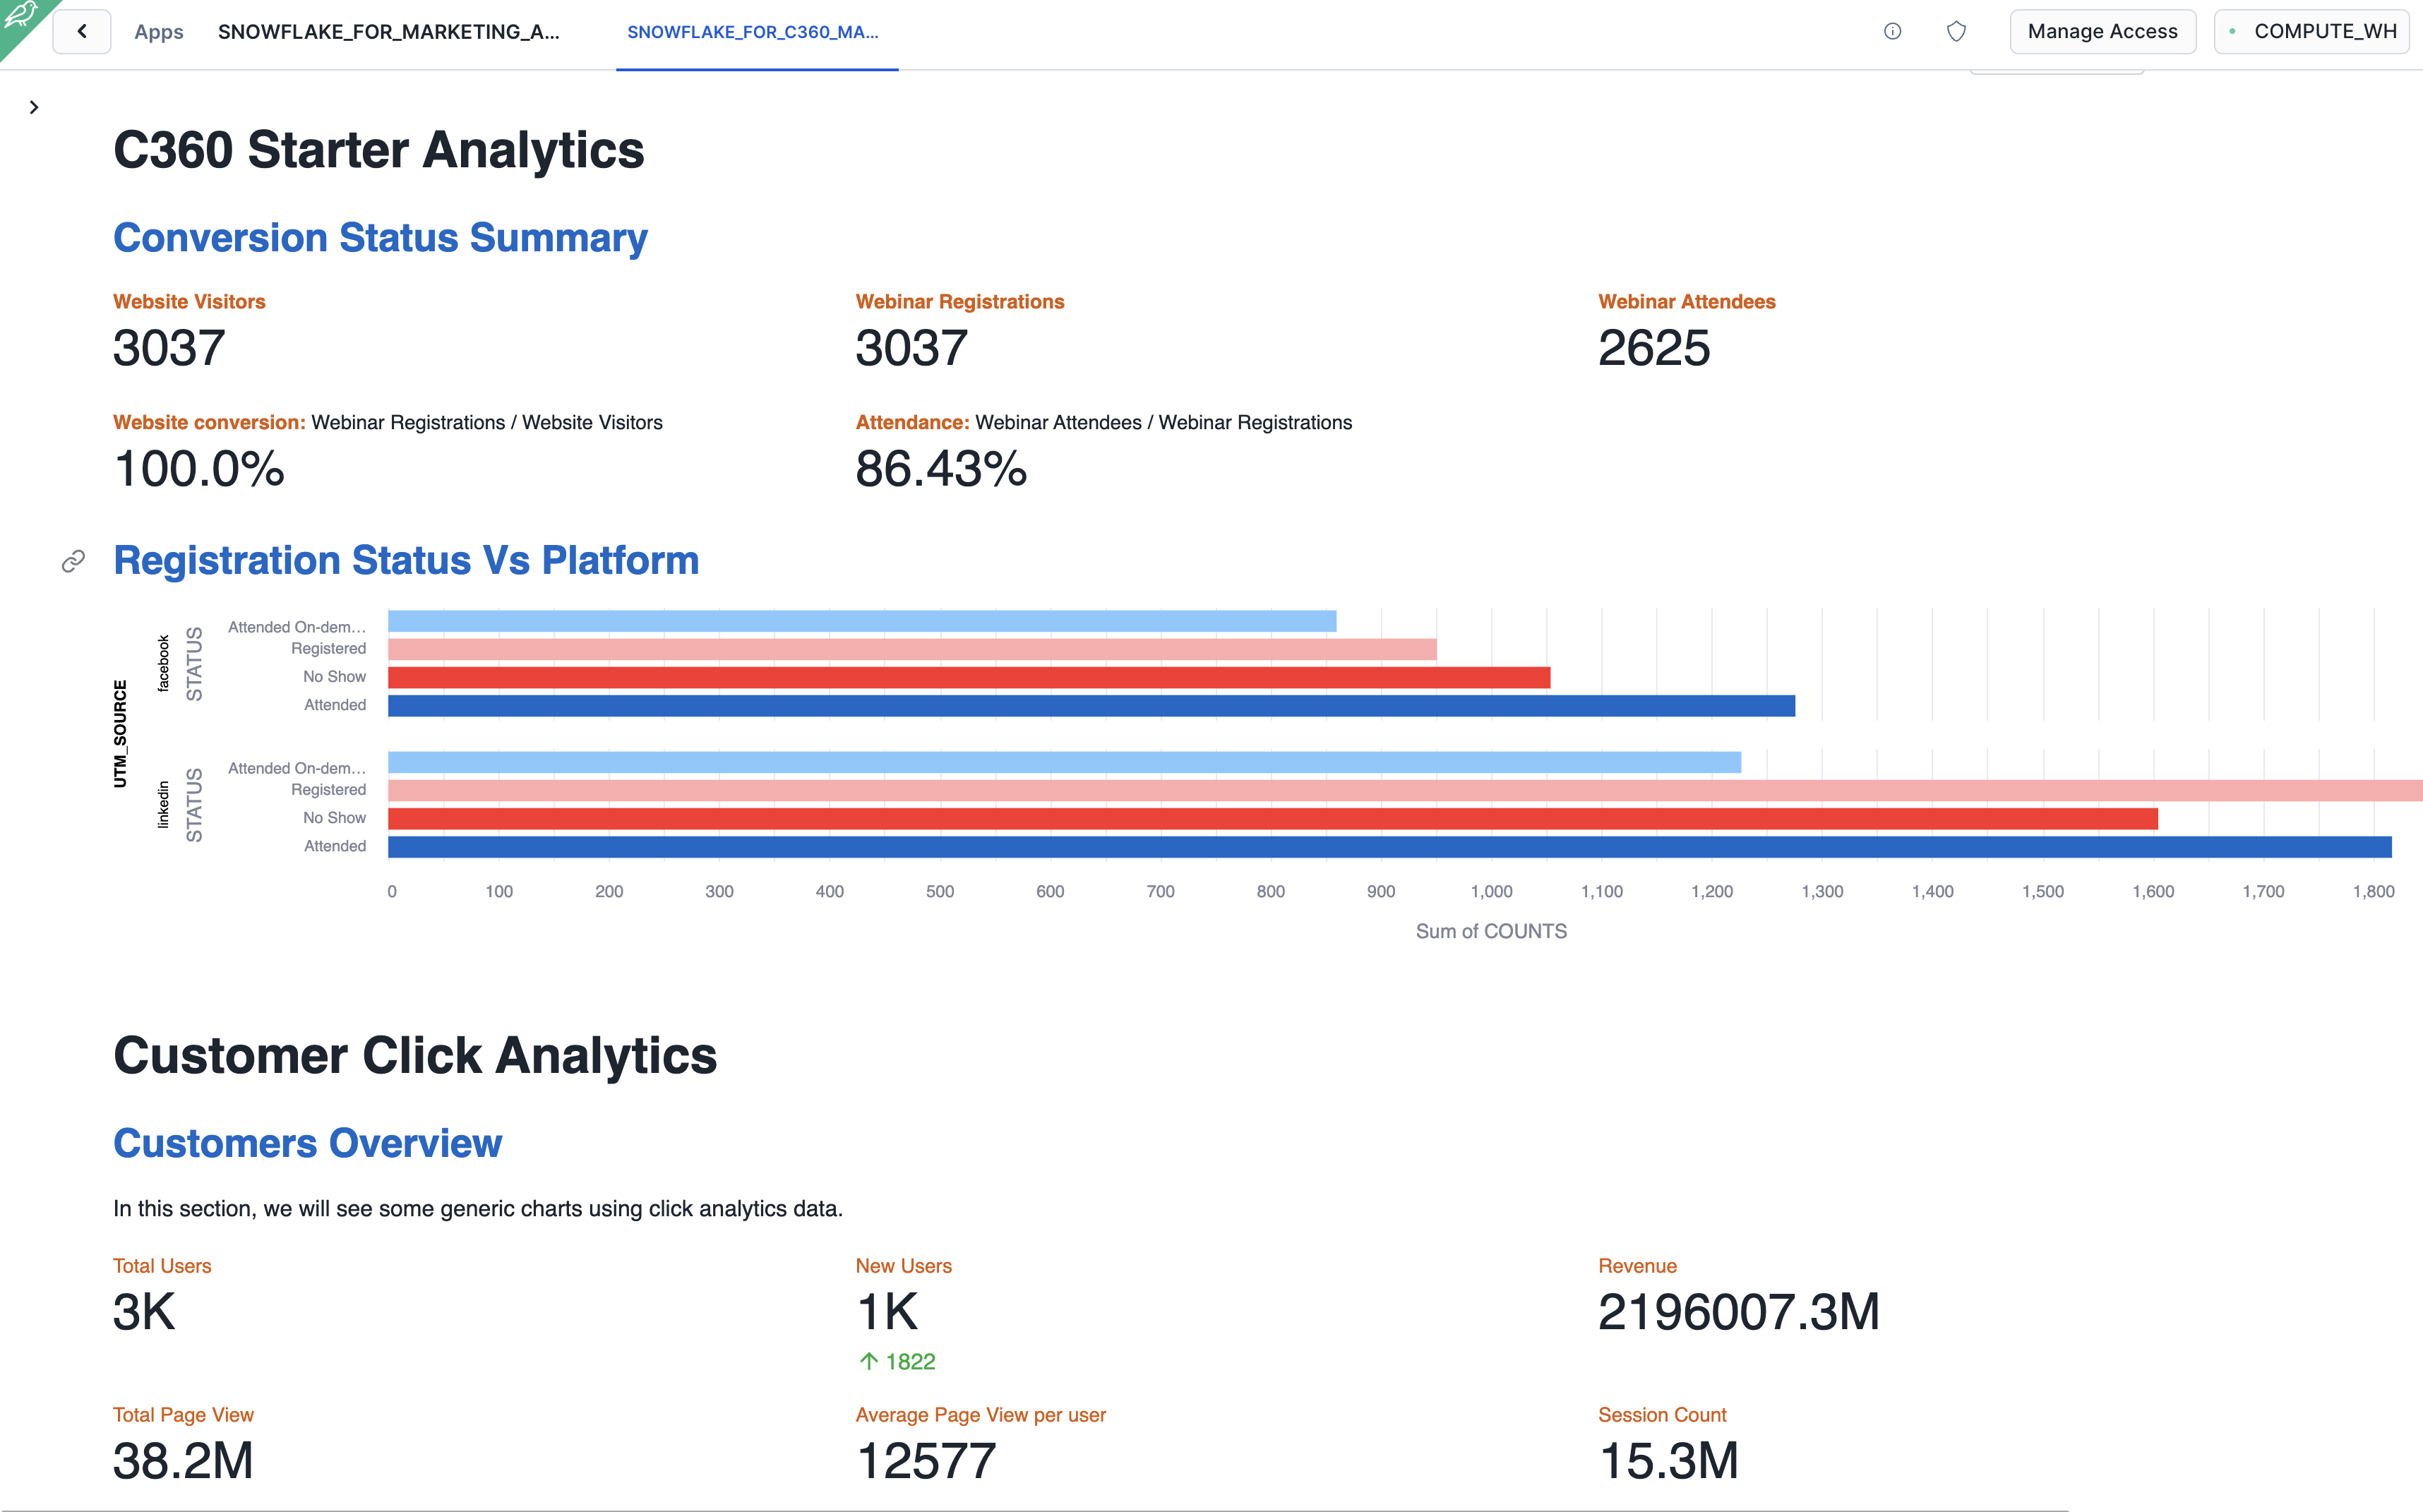This screenshot has width=2423, height=1512.
Task: Click the green bird corner badge
Action: click(x=20, y=17)
